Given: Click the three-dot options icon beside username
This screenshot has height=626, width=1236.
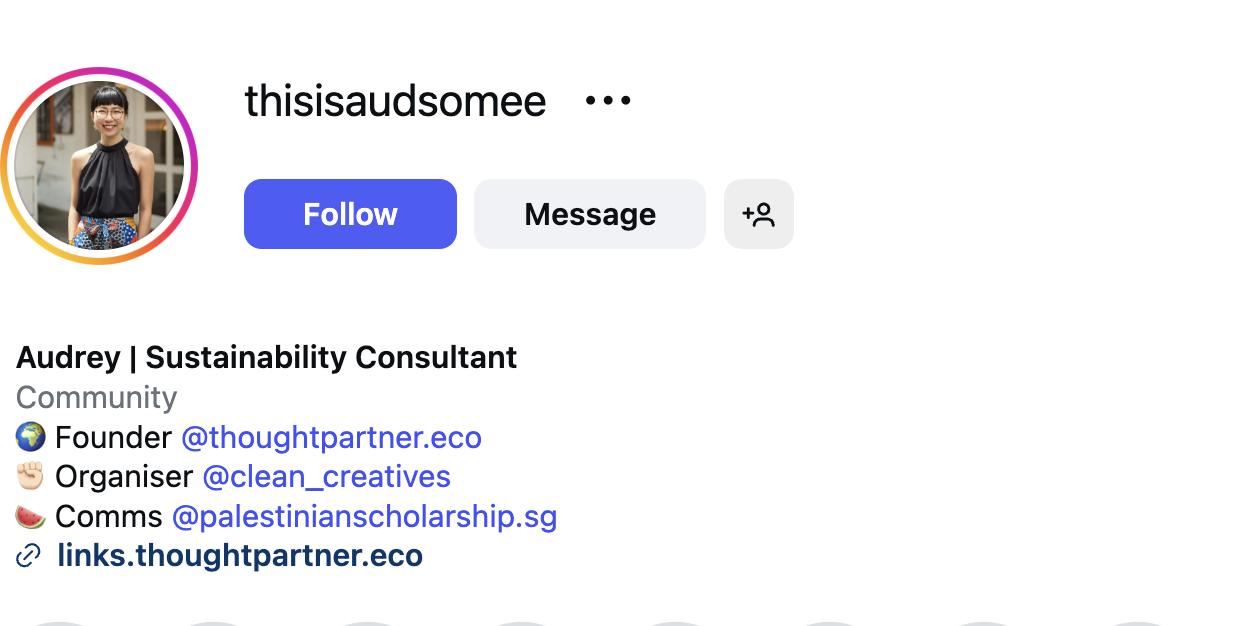Looking at the screenshot, I should point(607,99).
